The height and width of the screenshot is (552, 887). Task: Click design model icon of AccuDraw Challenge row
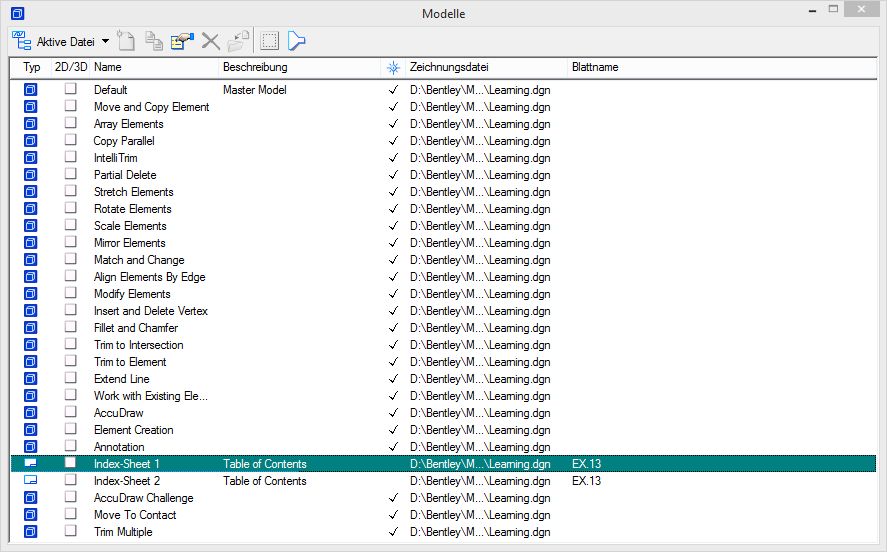(31, 497)
